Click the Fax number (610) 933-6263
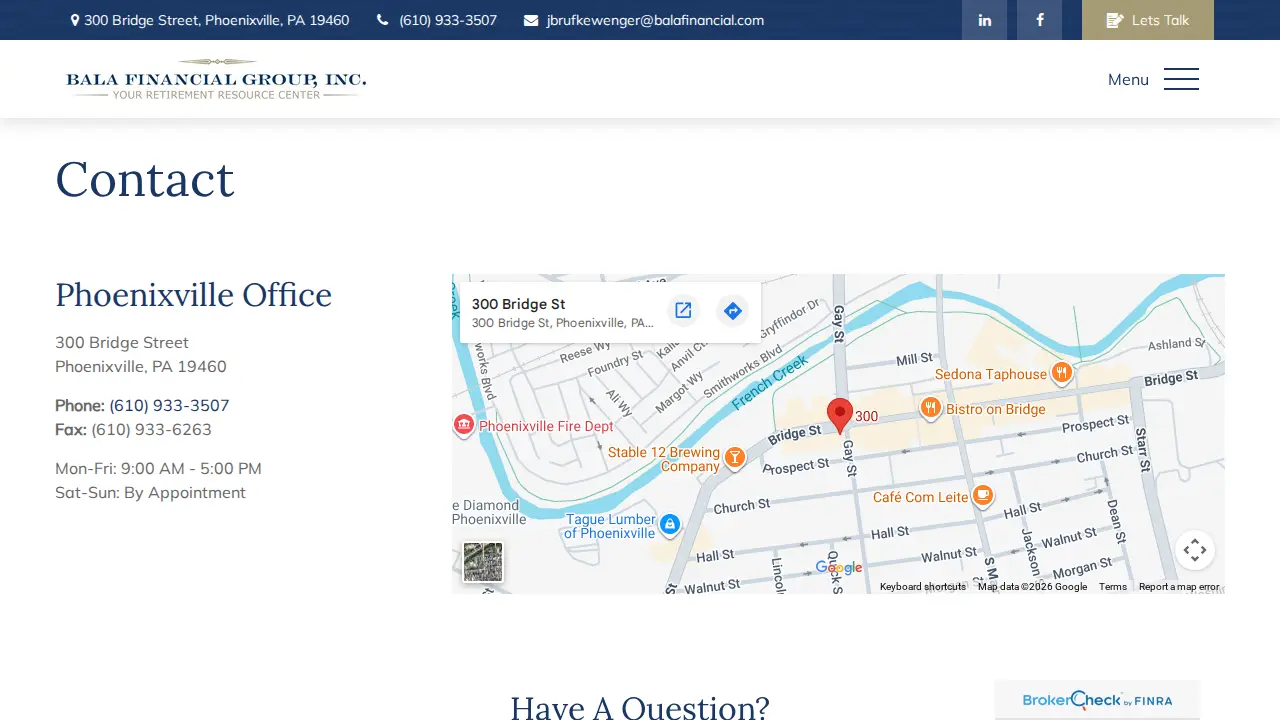 click(x=151, y=429)
